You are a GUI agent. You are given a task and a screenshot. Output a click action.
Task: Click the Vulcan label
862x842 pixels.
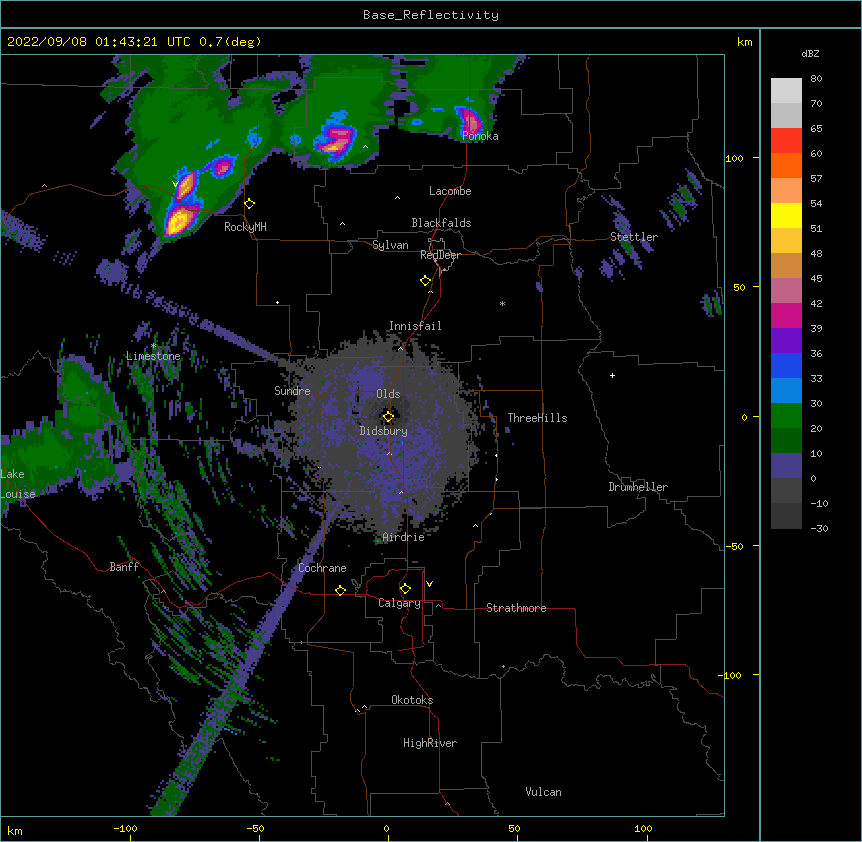(x=543, y=792)
